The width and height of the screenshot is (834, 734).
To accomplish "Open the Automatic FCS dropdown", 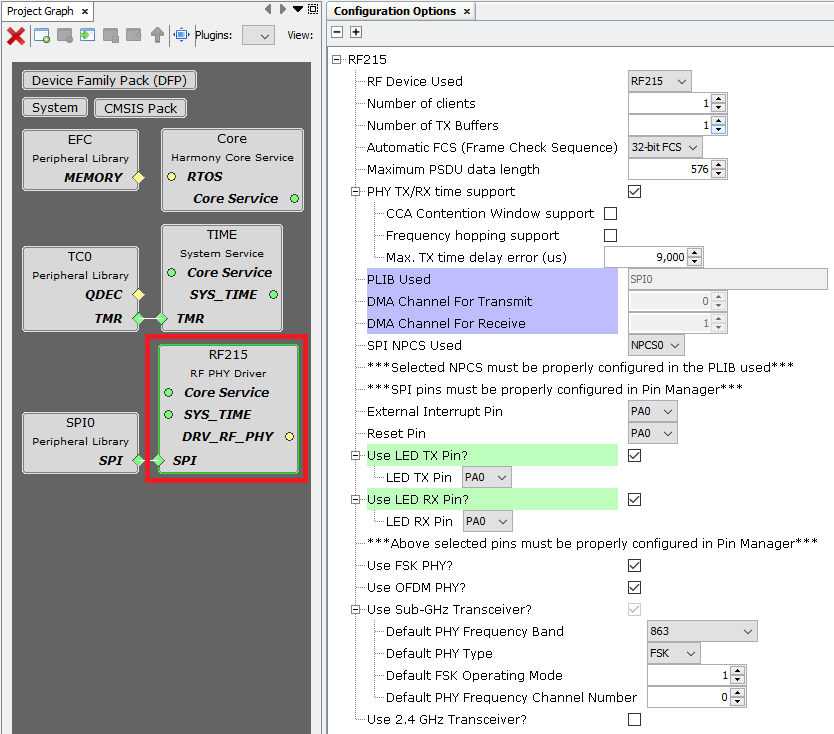I will click(665, 147).
